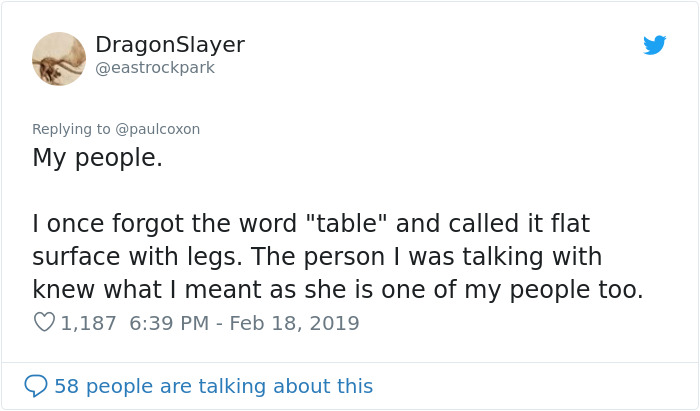Screen dimensions: 700x411
Task: Visit the @eastrockpark handle
Action: [x=154, y=68]
